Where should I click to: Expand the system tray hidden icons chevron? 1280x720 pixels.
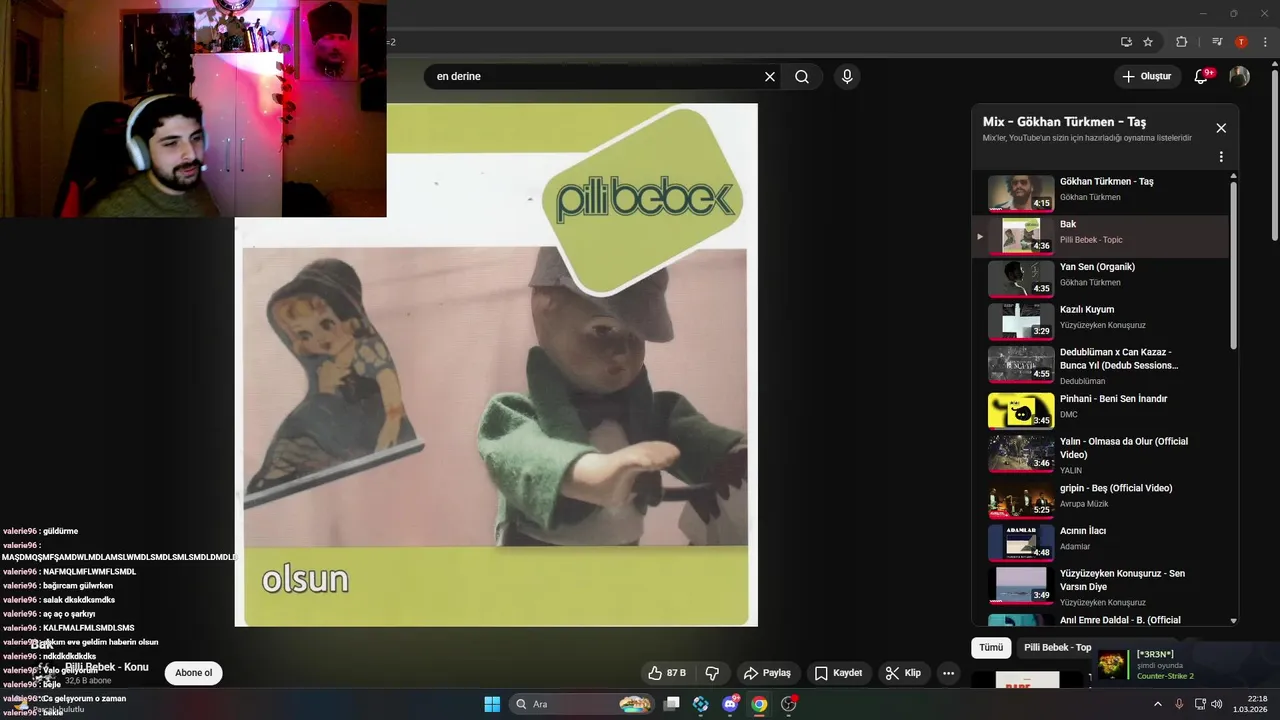click(x=1158, y=704)
